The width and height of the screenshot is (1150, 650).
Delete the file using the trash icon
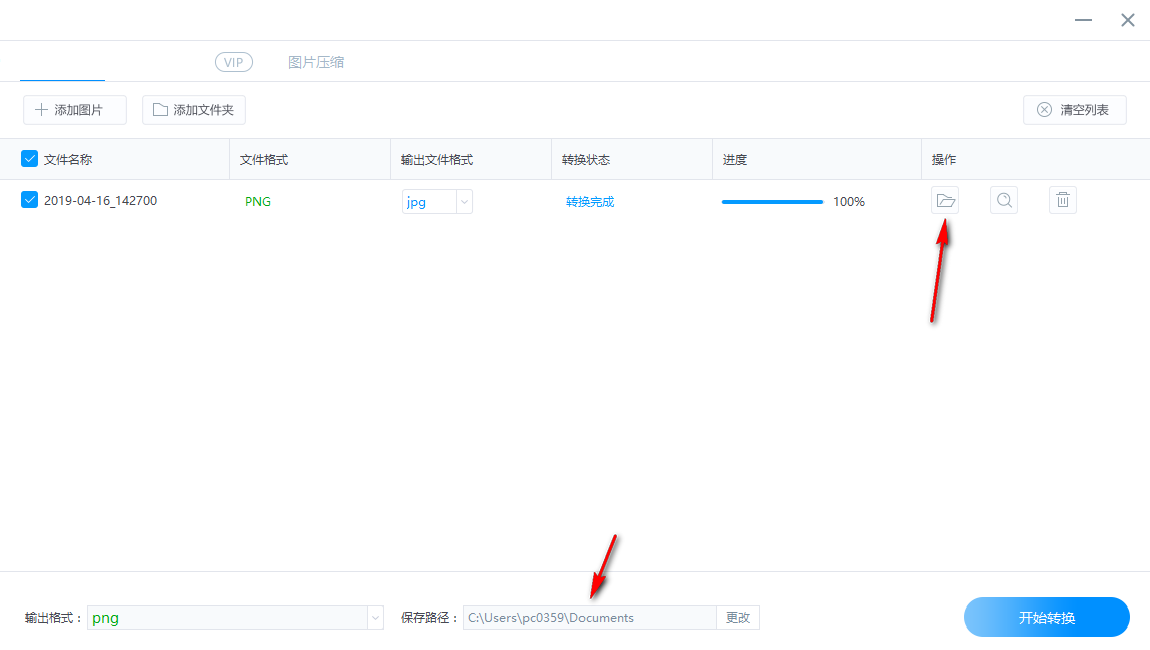pyautogui.click(x=1062, y=200)
